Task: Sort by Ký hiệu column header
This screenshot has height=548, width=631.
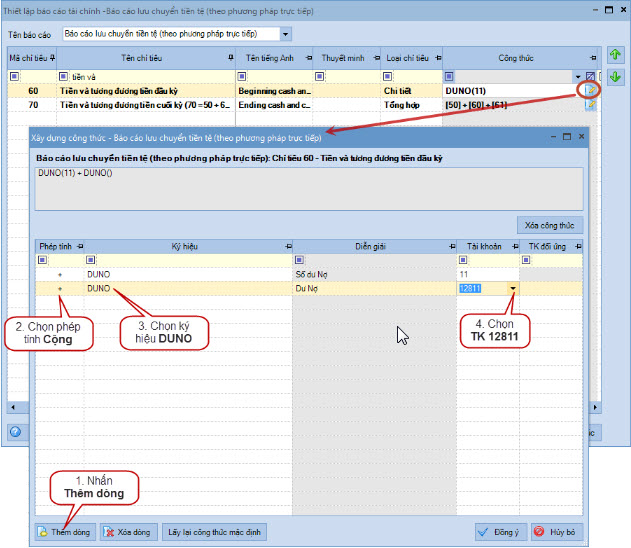Action: 184,246
